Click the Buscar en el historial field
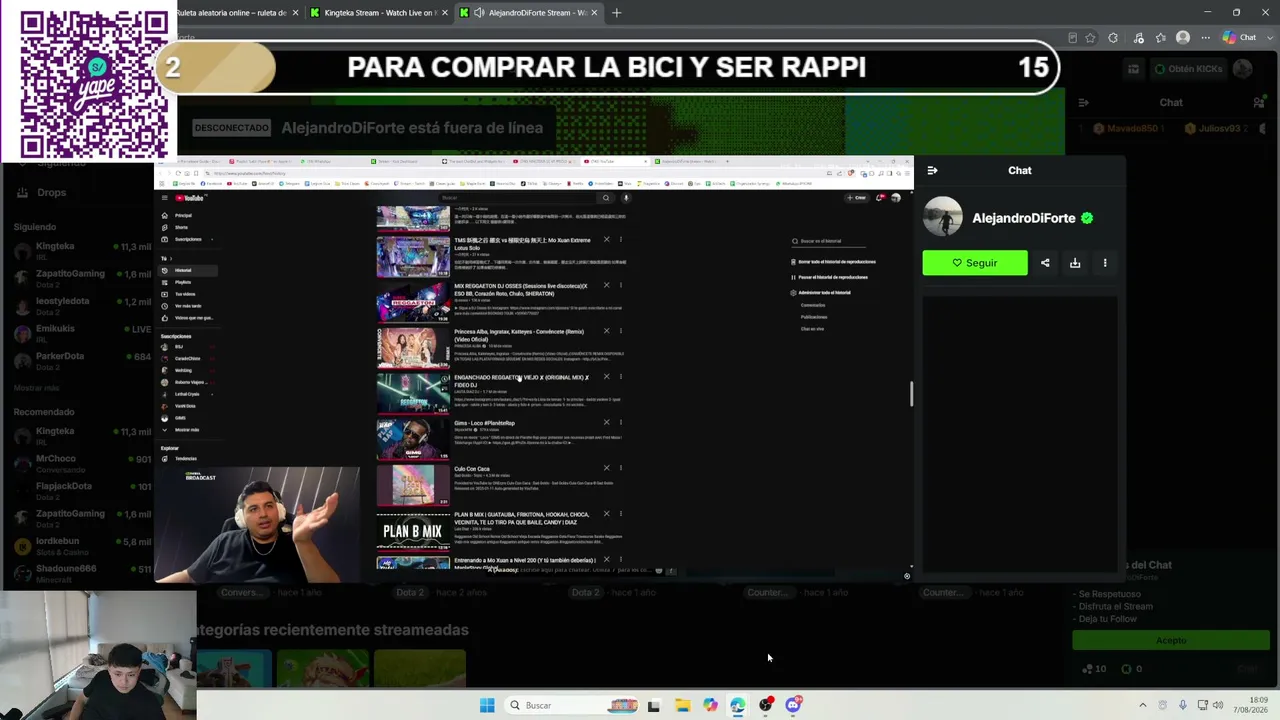This screenshot has width=1280, height=720. tap(830, 241)
